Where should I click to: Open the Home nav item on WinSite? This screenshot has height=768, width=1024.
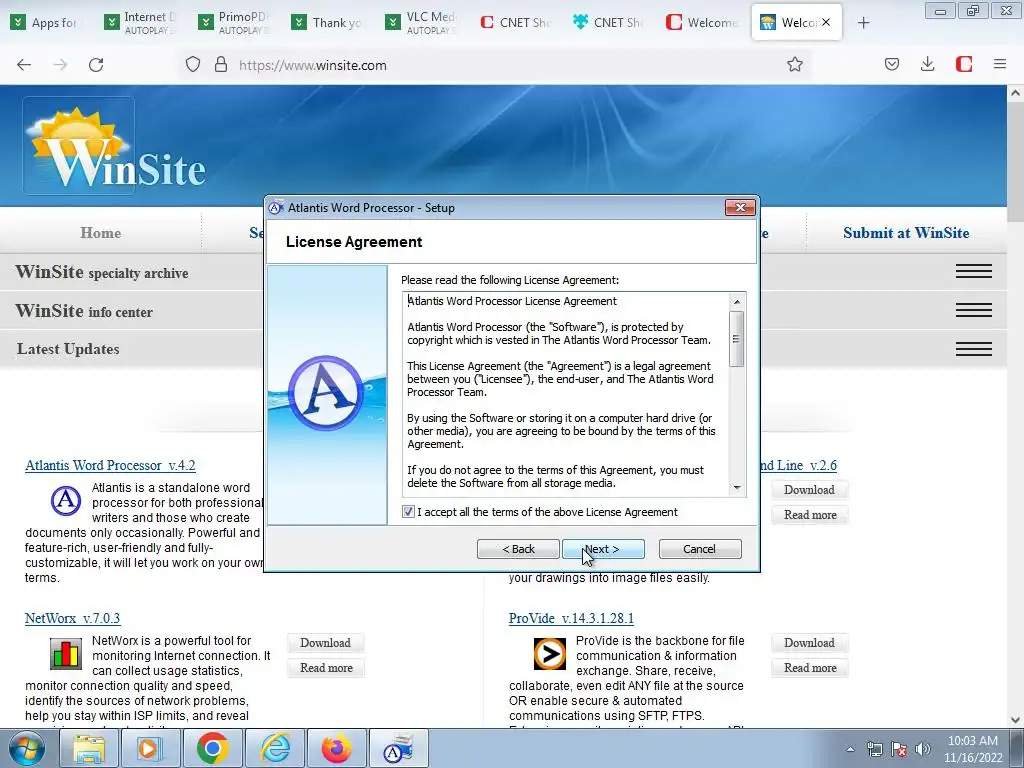pyautogui.click(x=101, y=232)
